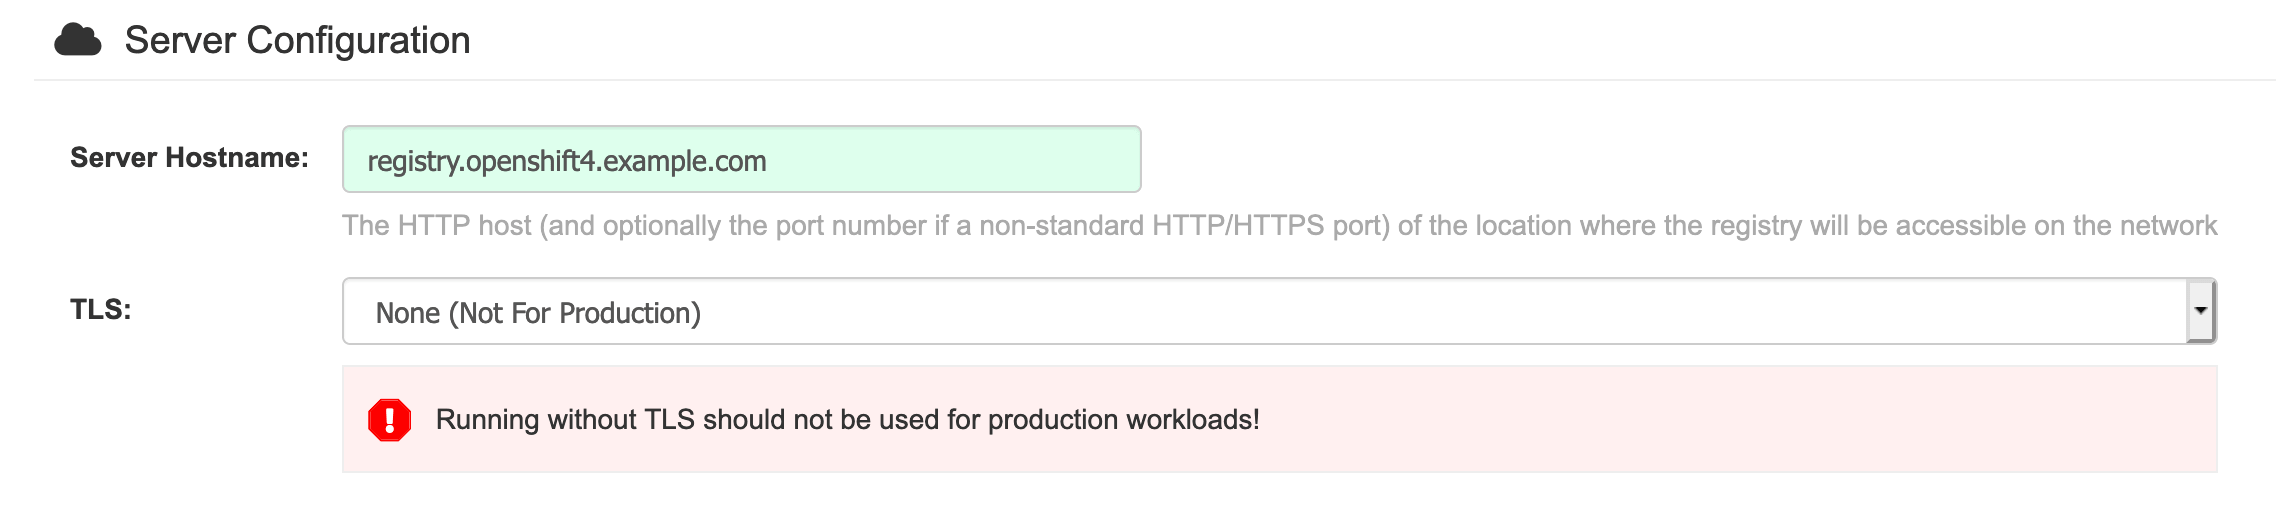The image size is (2276, 506).
Task: Click the word 'Configuration' in the section title
Action: pyautogui.click(x=358, y=40)
